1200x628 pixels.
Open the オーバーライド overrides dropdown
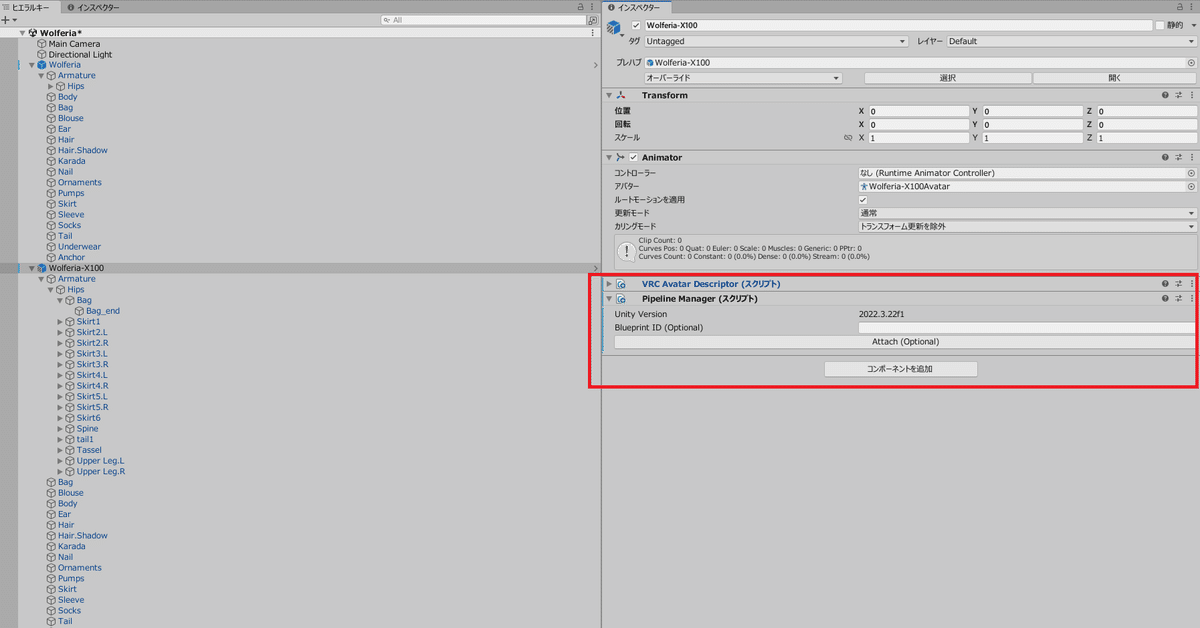(743, 78)
